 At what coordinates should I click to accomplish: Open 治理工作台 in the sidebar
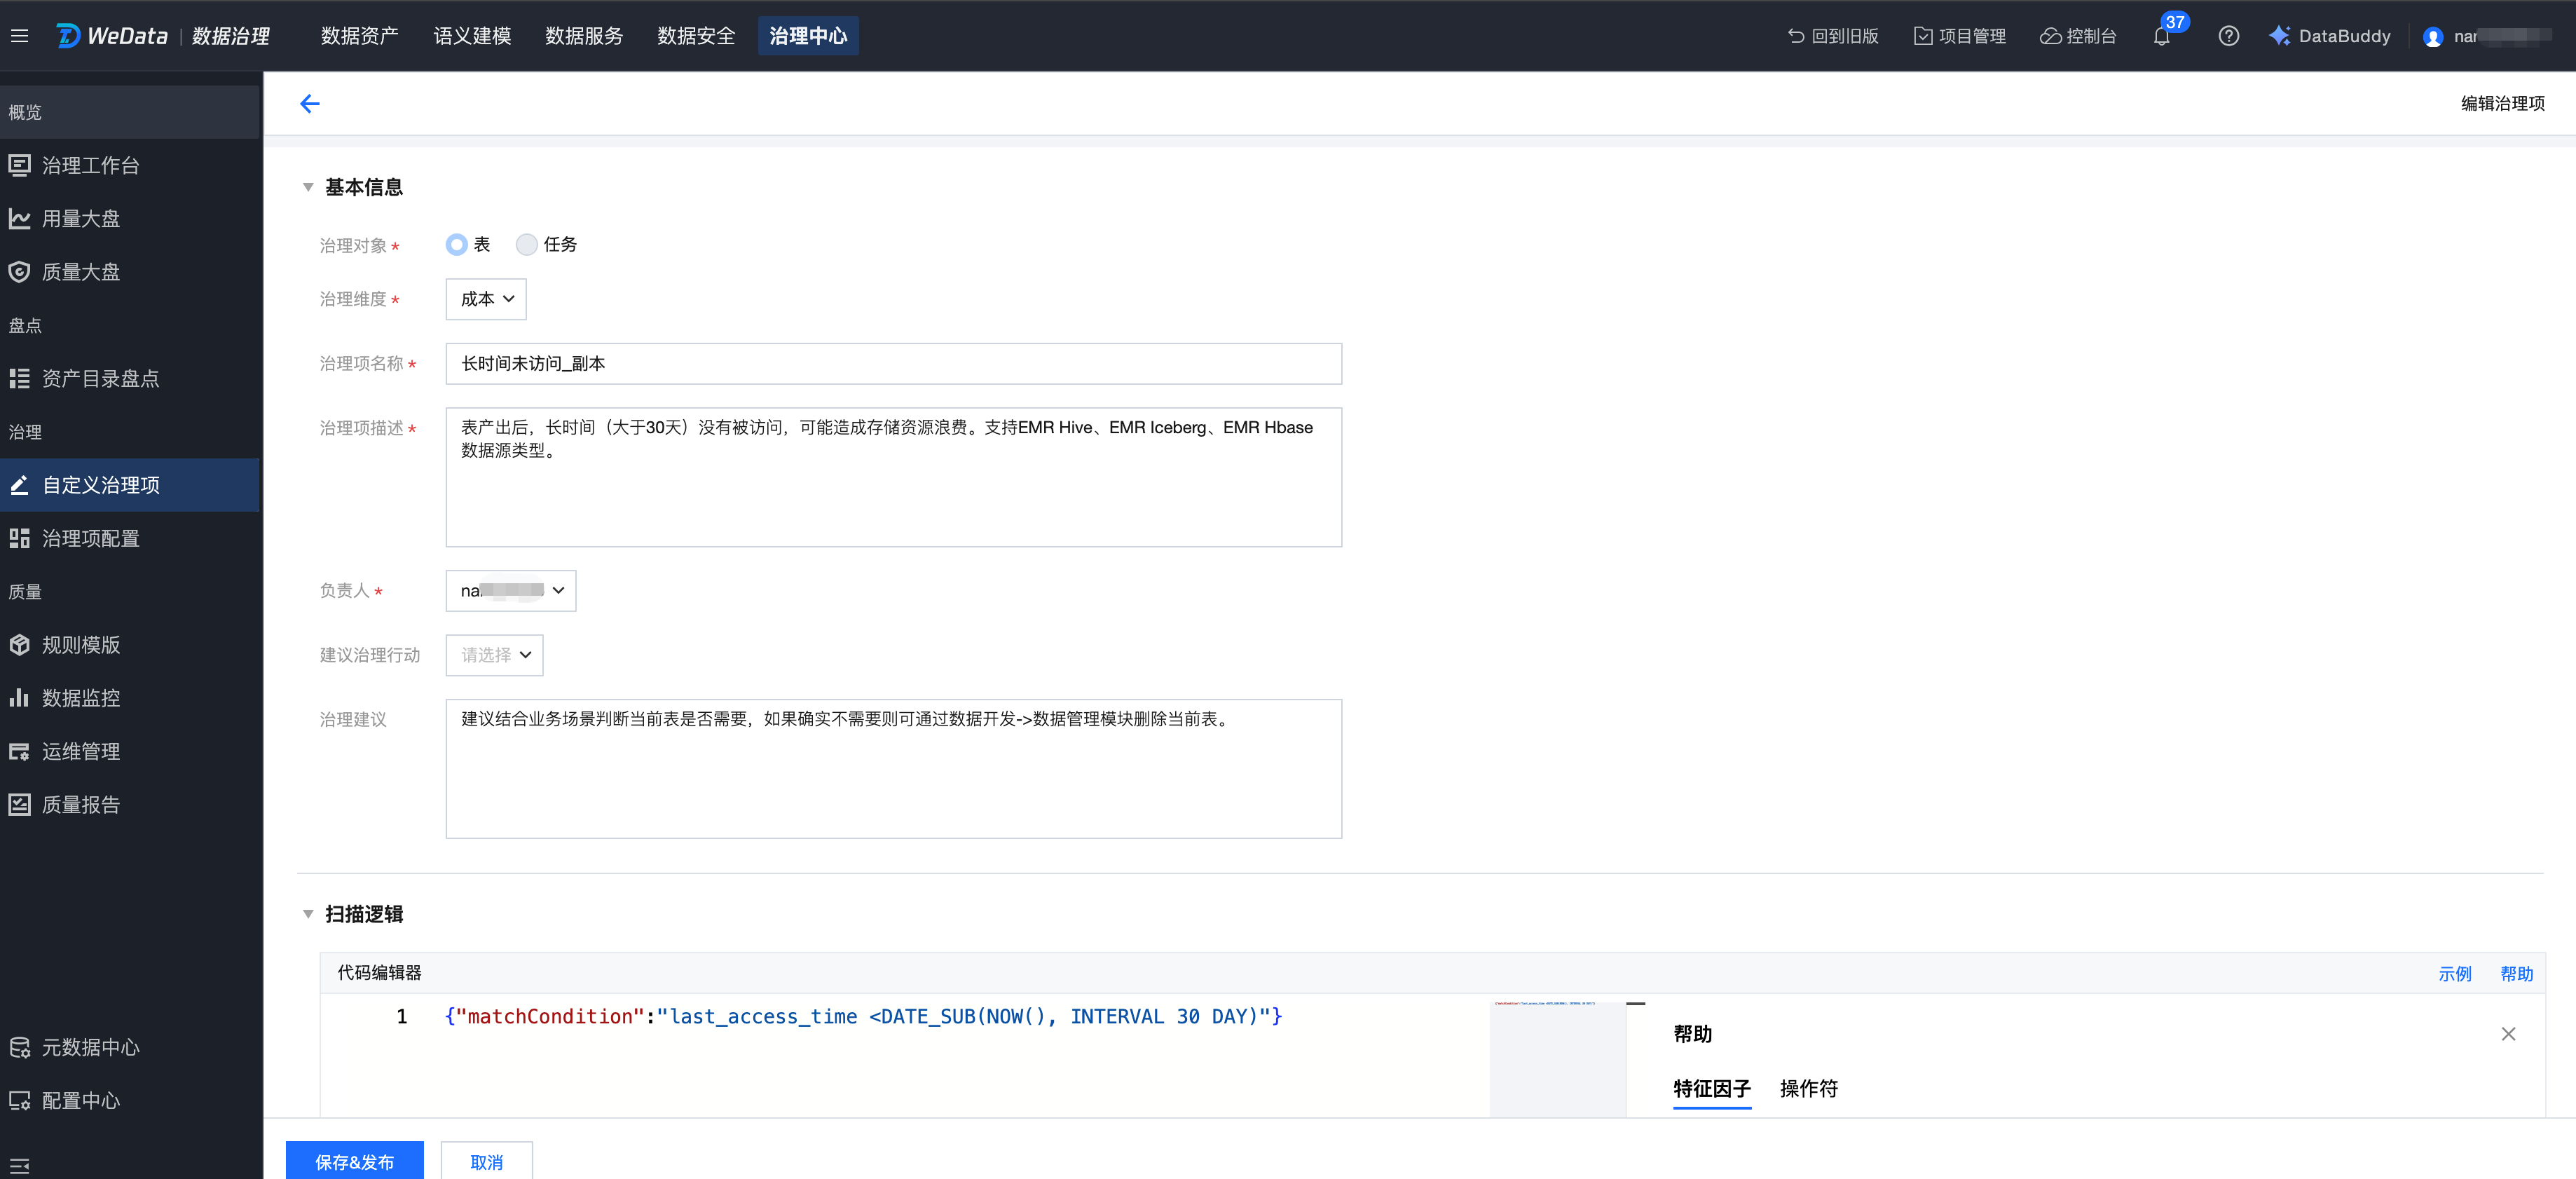coord(90,165)
